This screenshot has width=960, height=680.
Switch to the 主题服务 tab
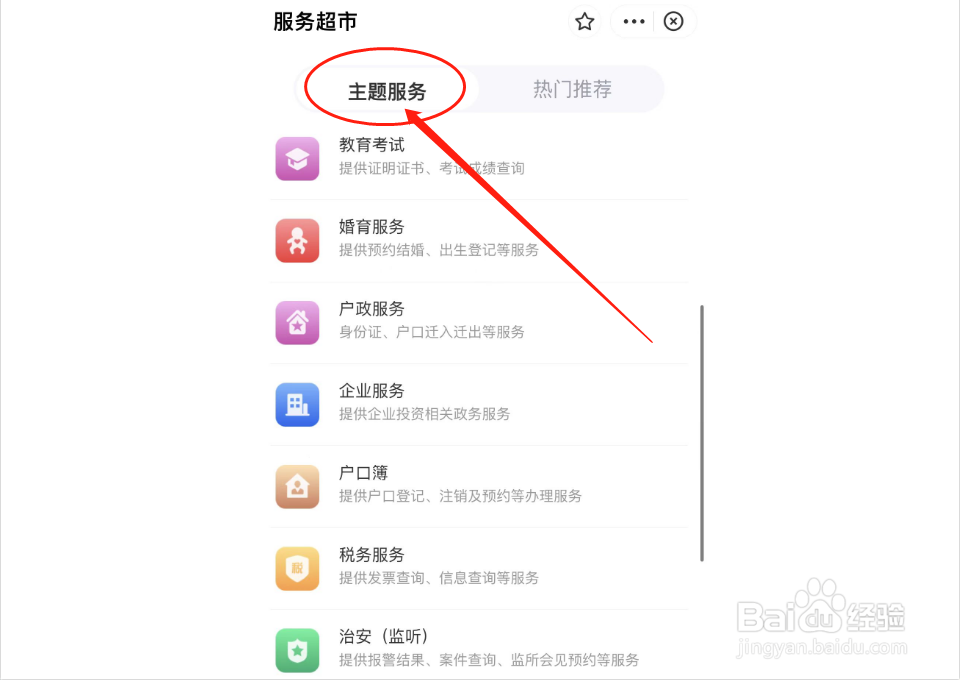tap(387, 91)
